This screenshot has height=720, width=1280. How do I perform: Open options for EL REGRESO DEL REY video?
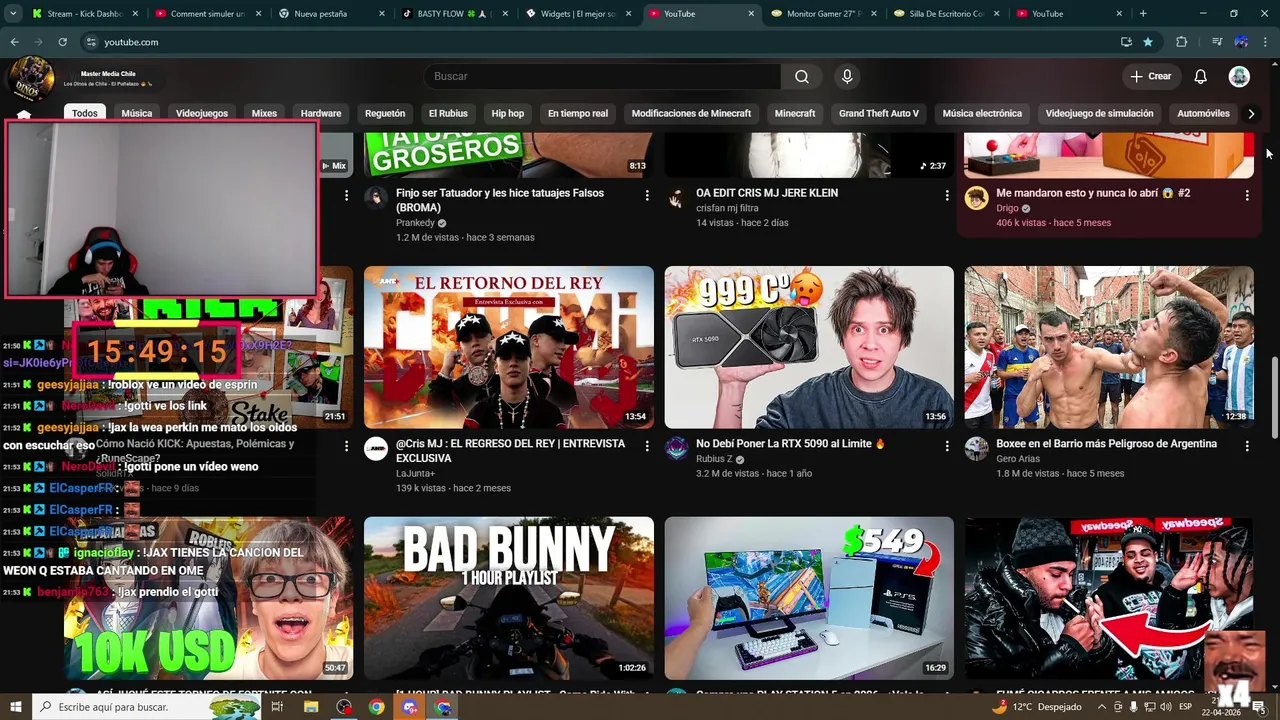647,446
